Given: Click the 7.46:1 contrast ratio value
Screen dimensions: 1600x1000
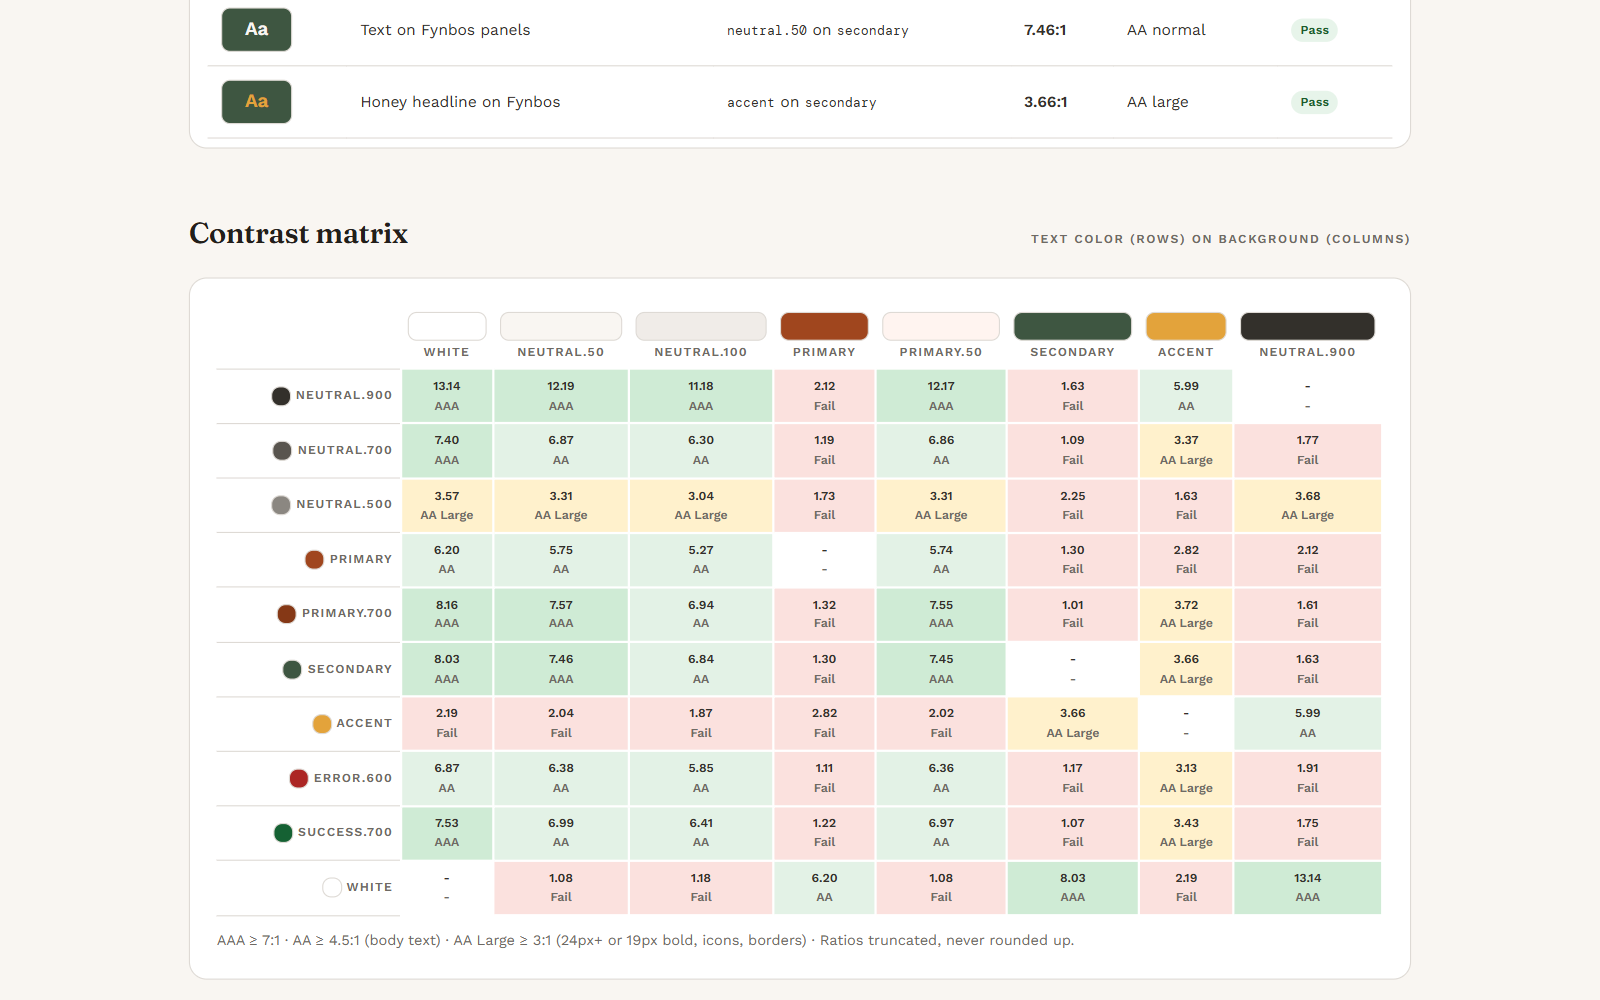Looking at the screenshot, I should point(1045,30).
